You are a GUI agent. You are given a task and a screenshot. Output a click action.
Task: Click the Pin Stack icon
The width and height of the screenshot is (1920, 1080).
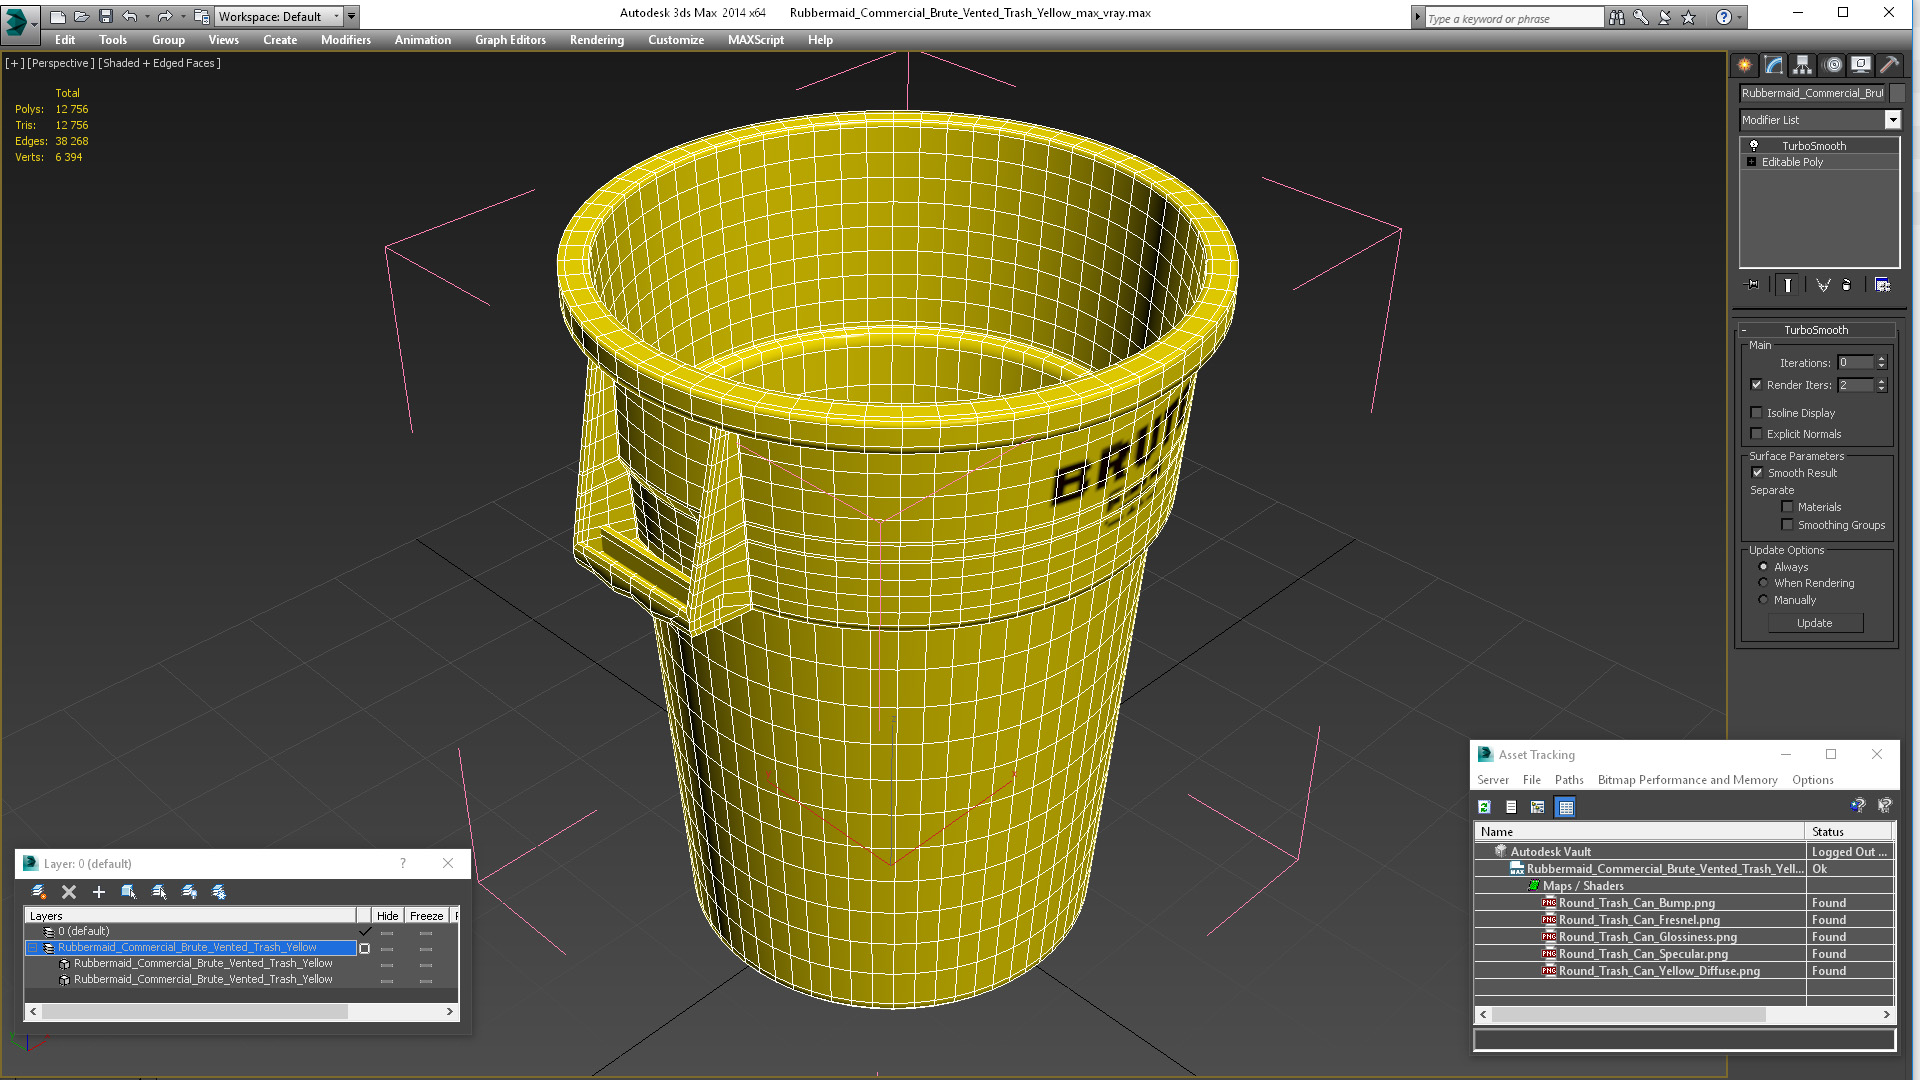click(x=1752, y=285)
